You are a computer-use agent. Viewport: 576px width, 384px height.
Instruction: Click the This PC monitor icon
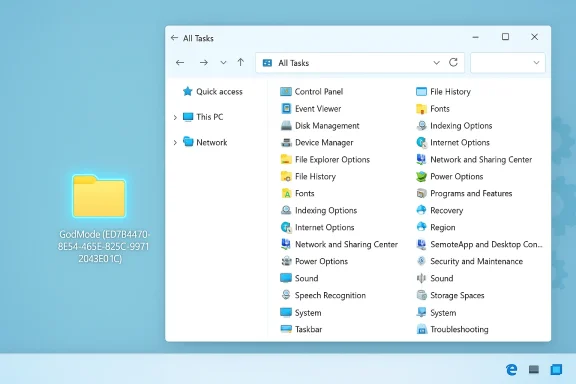pos(188,117)
